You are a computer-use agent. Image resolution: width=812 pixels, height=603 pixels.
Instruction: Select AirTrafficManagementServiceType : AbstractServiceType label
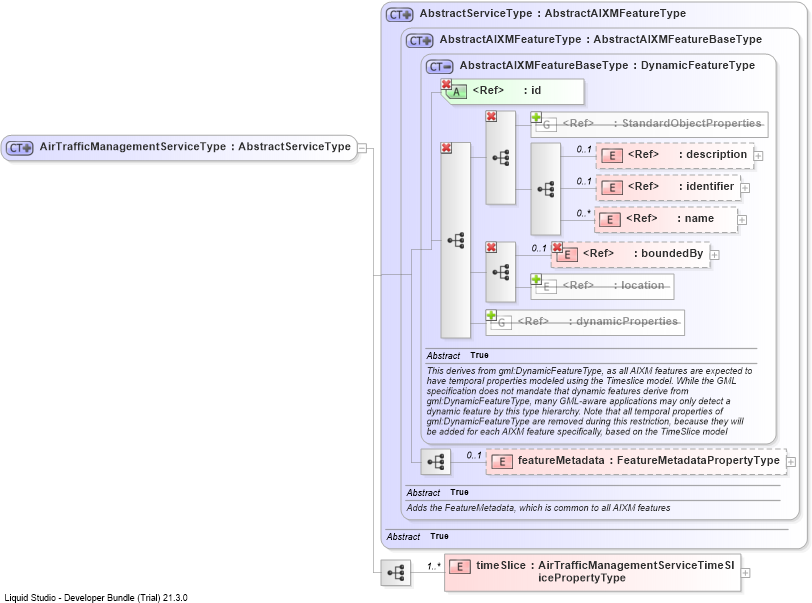pos(195,147)
